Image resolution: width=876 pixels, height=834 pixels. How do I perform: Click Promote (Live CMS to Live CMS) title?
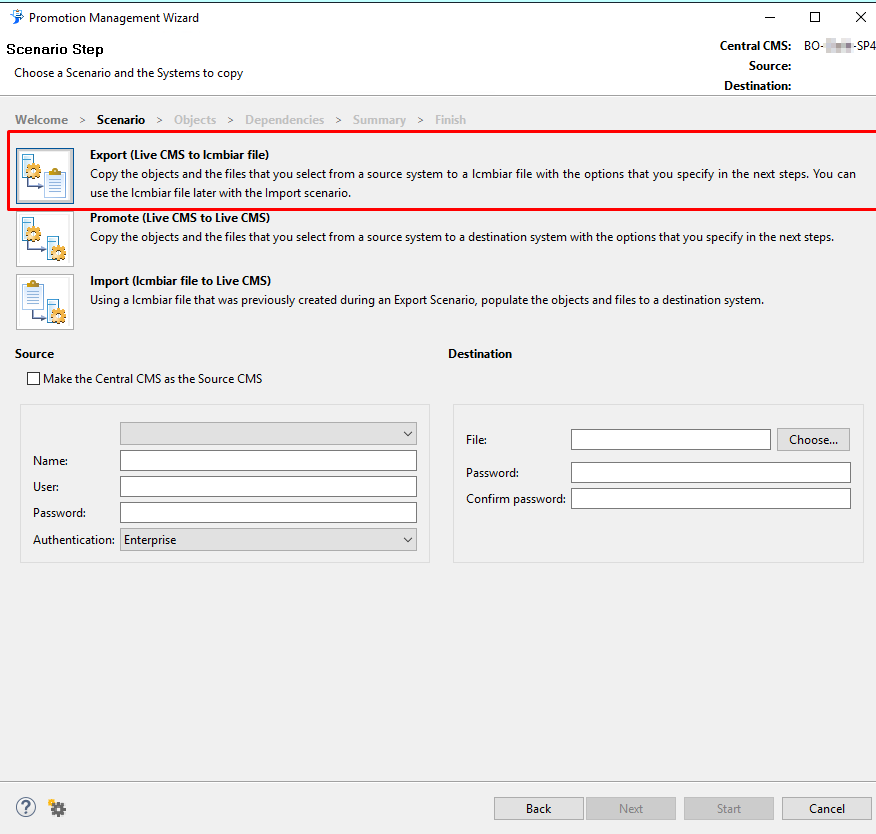(180, 218)
